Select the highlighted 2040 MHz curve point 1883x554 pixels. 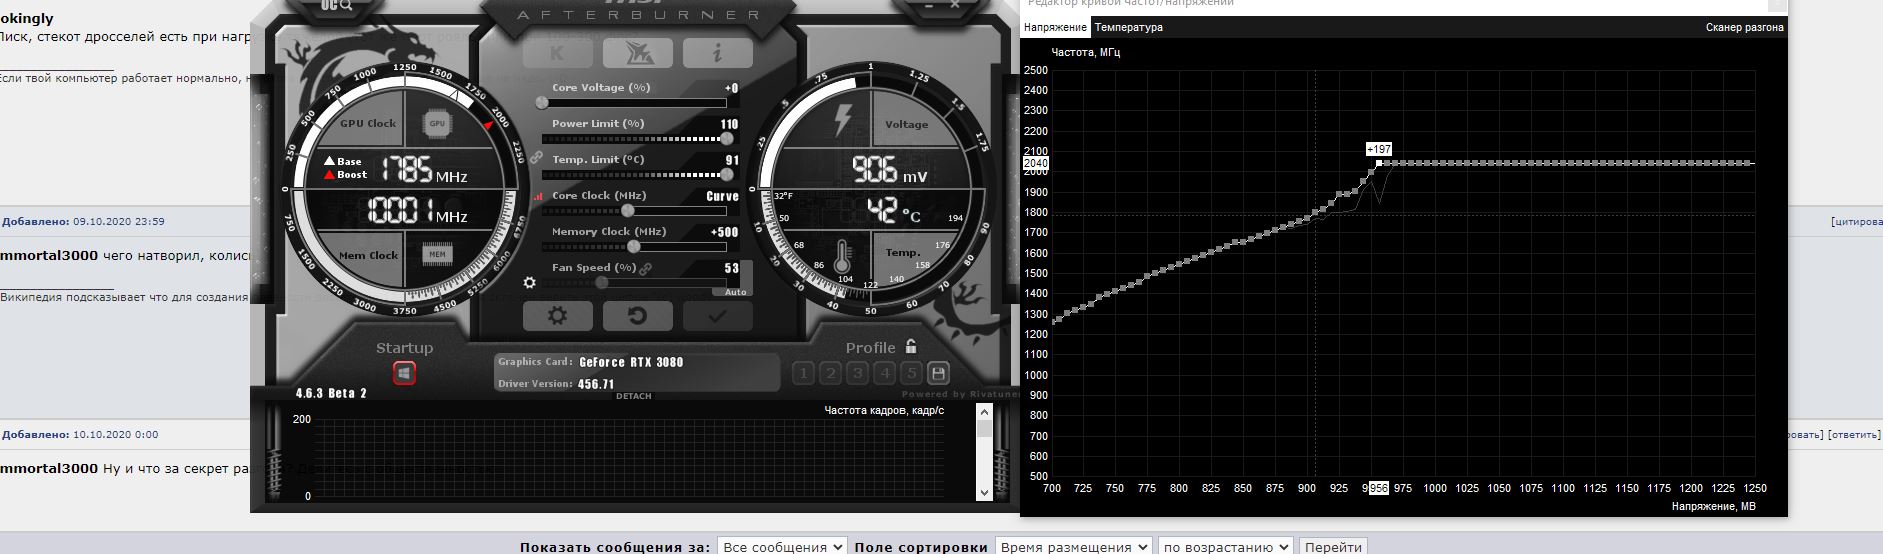1379,163
